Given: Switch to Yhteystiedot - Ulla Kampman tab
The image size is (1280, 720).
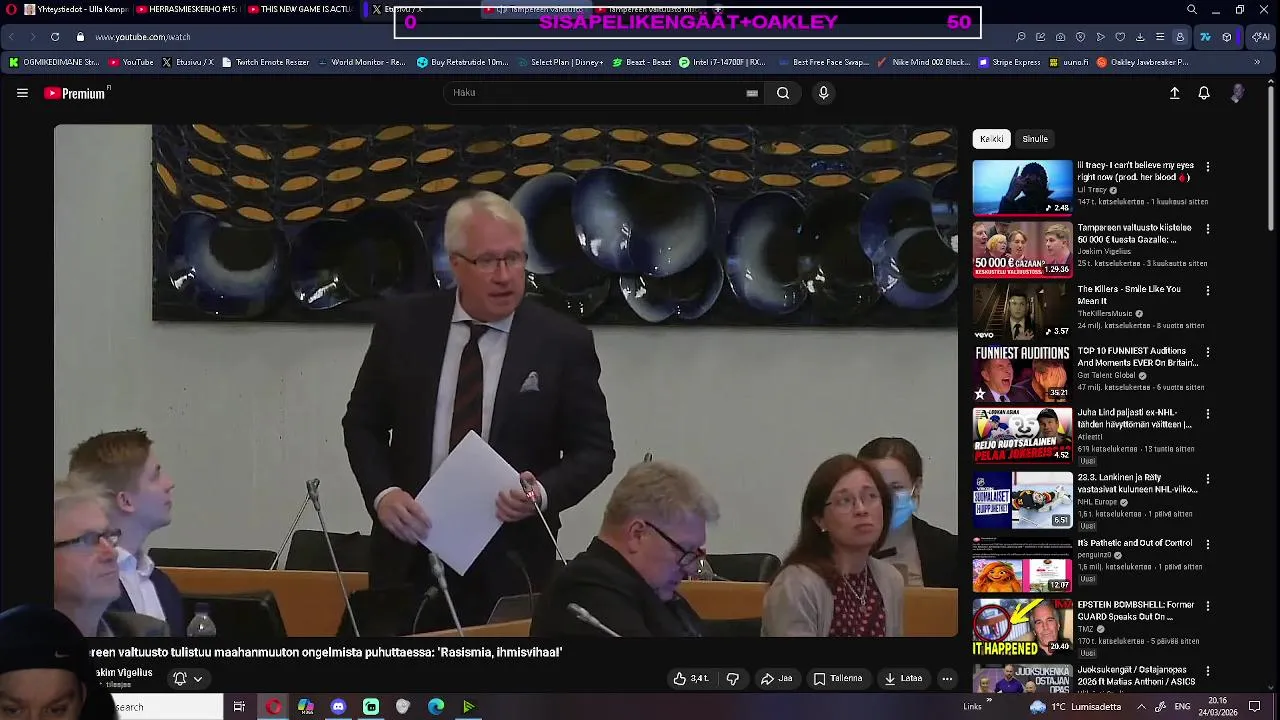Looking at the screenshot, I should point(75,9).
